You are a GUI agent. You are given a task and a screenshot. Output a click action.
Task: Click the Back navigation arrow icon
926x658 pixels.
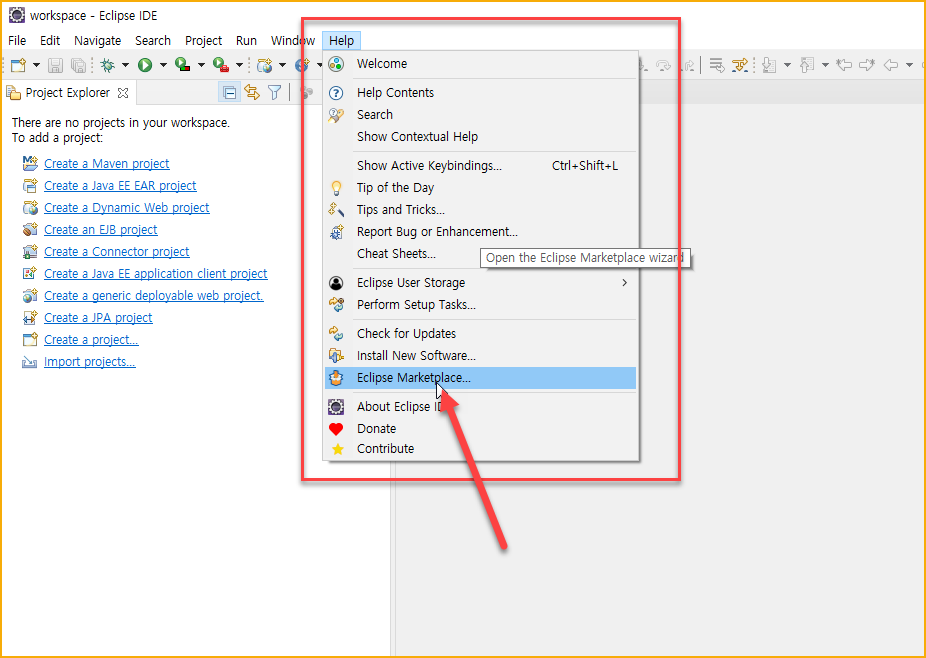(x=891, y=65)
